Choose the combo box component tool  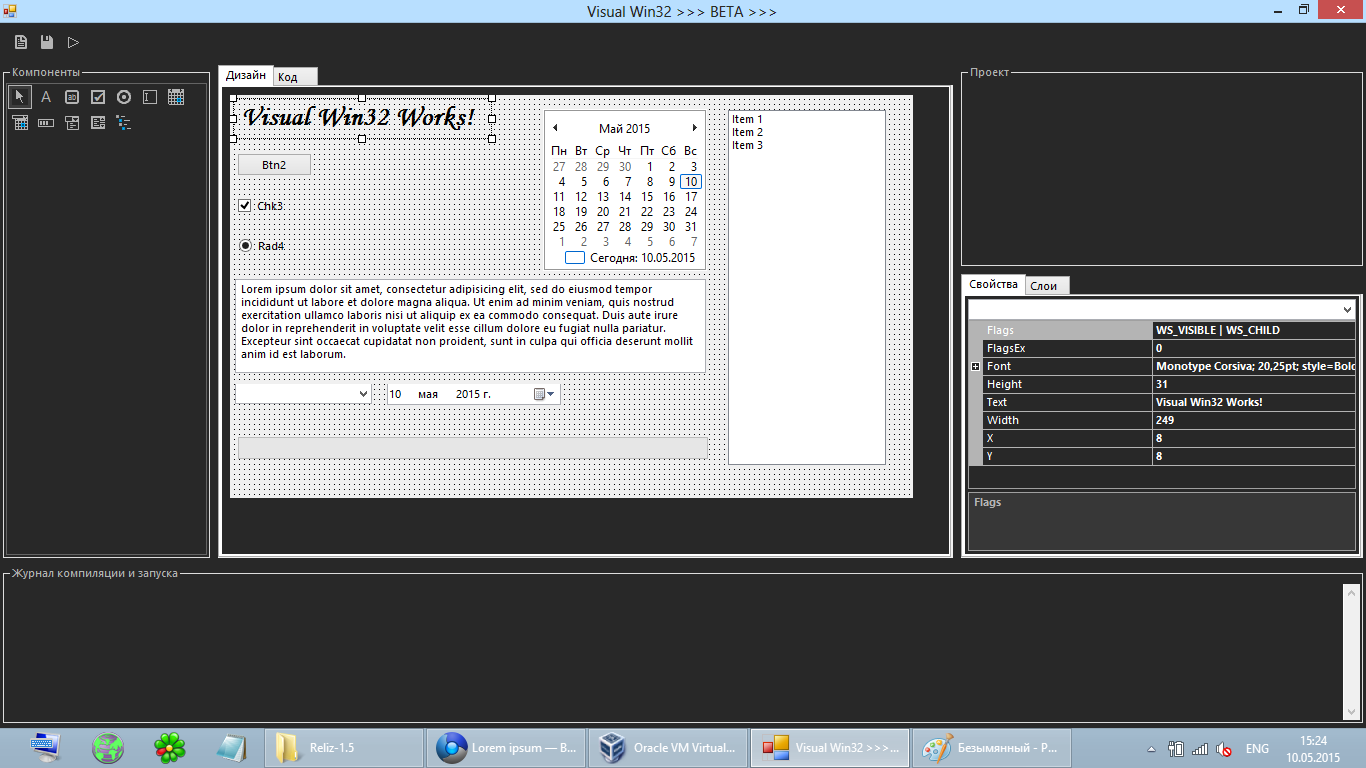[x=72, y=123]
